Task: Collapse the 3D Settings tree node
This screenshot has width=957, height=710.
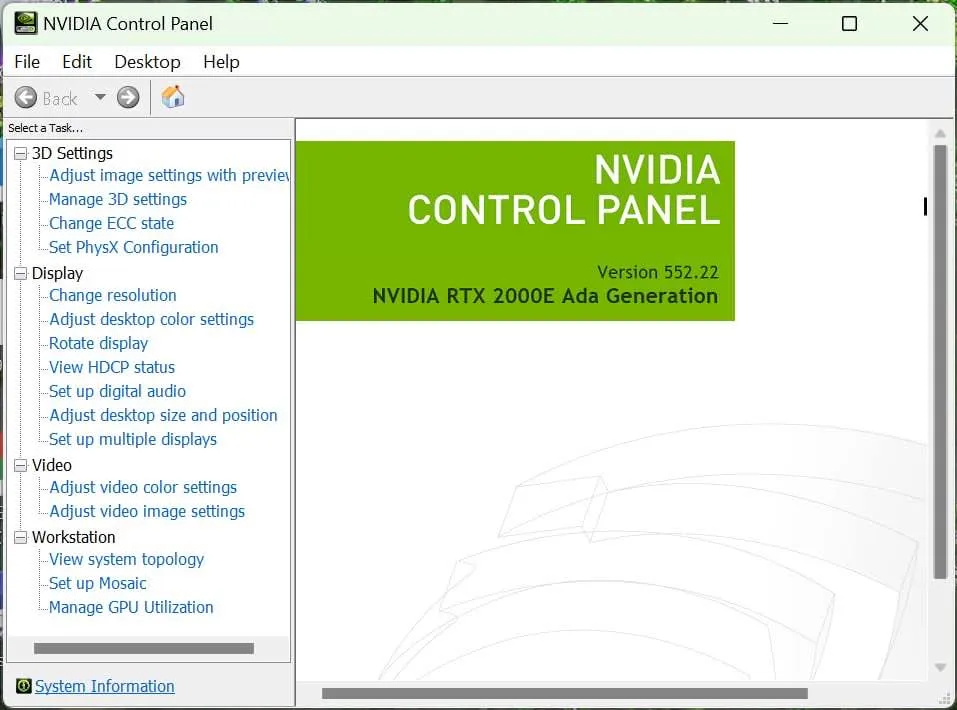Action: 21,153
